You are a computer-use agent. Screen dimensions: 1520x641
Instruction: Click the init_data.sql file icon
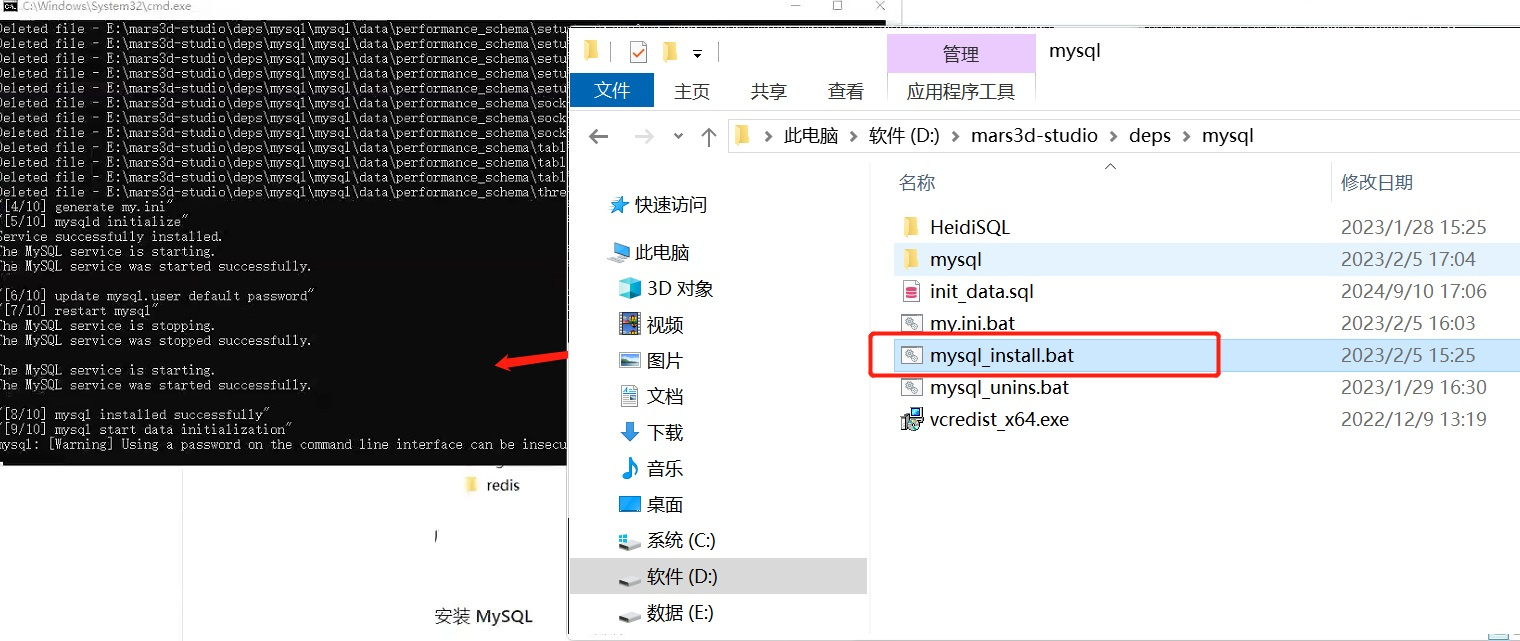click(x=911, y=291)
